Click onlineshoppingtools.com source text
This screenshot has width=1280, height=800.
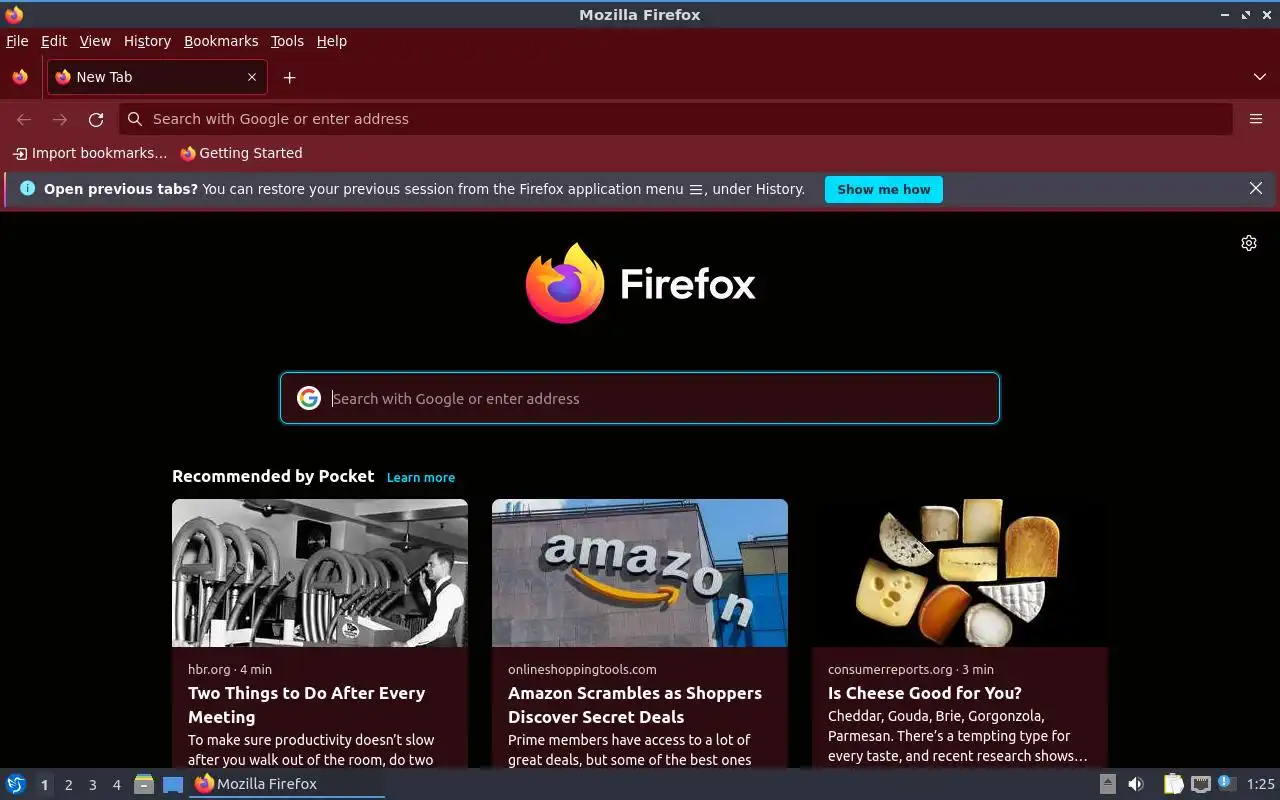click(582, 669)
